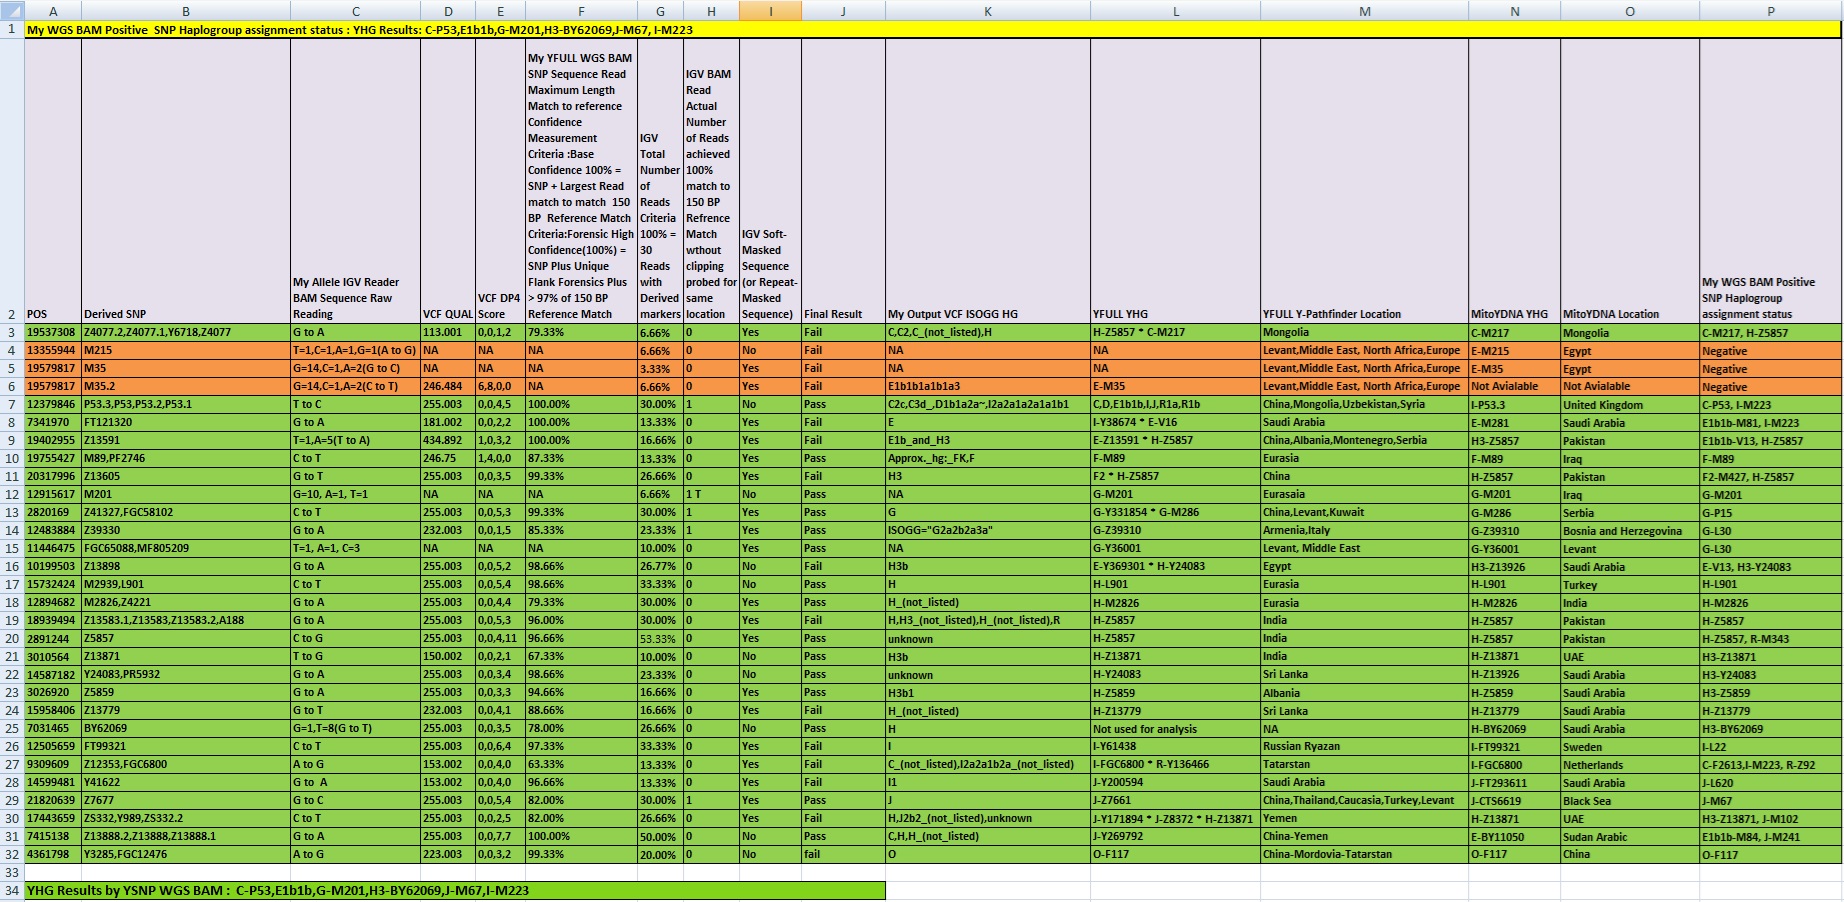Click the MitoYDNA cell 'Not Avialable' in column N
Image resolution: width=1844 pixels, height=902 pixels.
click(x=1514, y=386)
